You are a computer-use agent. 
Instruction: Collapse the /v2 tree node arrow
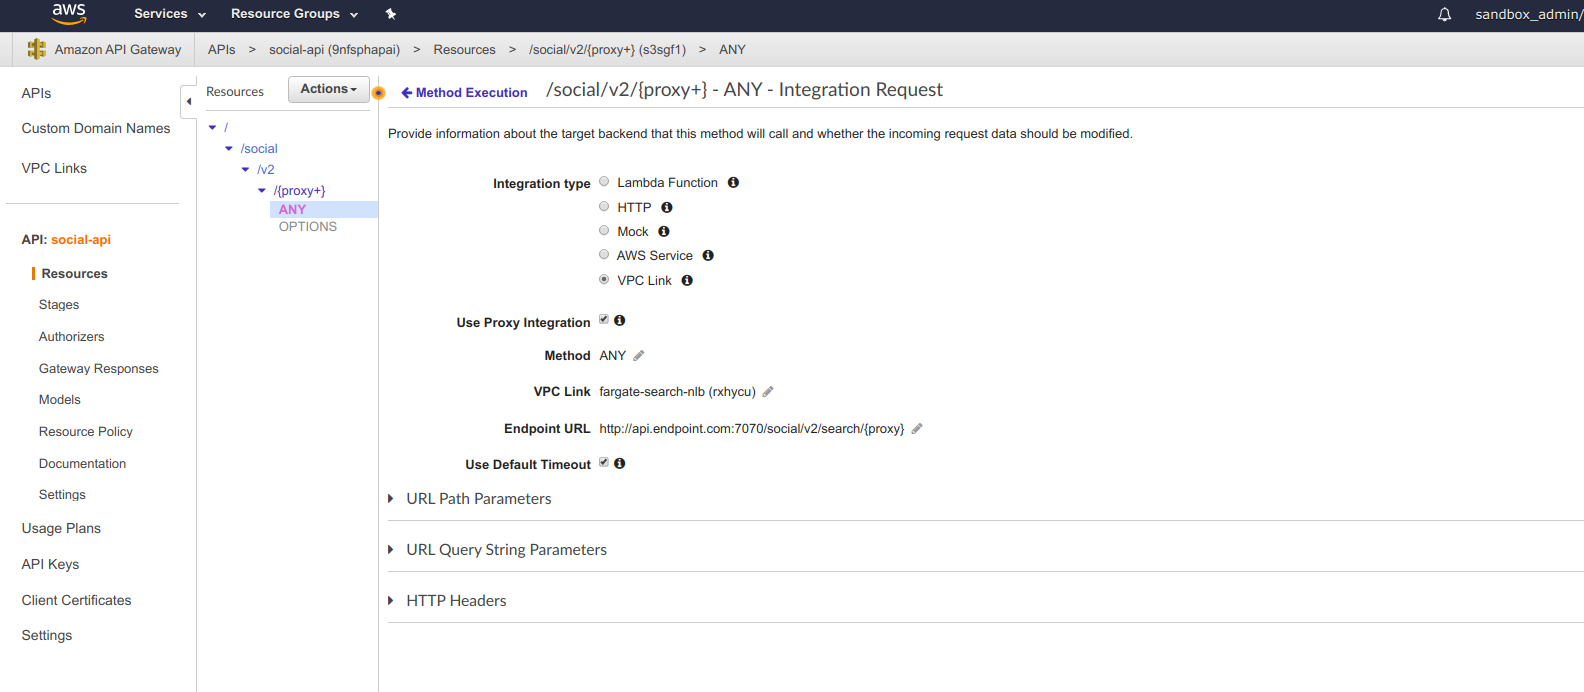tap(246, 170)
